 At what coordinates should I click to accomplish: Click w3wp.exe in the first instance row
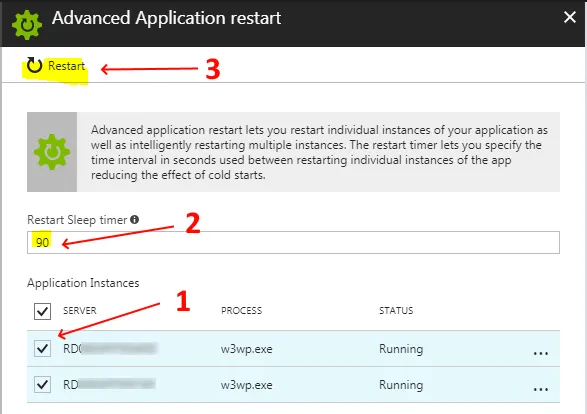pyautogui.click(x=247, y=349)
